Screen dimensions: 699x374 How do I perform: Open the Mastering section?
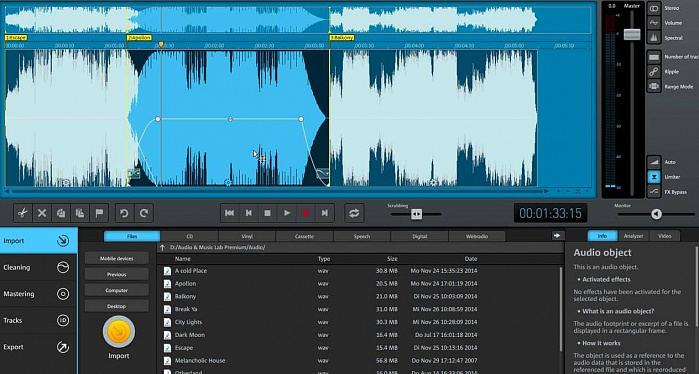pos(38,294)
